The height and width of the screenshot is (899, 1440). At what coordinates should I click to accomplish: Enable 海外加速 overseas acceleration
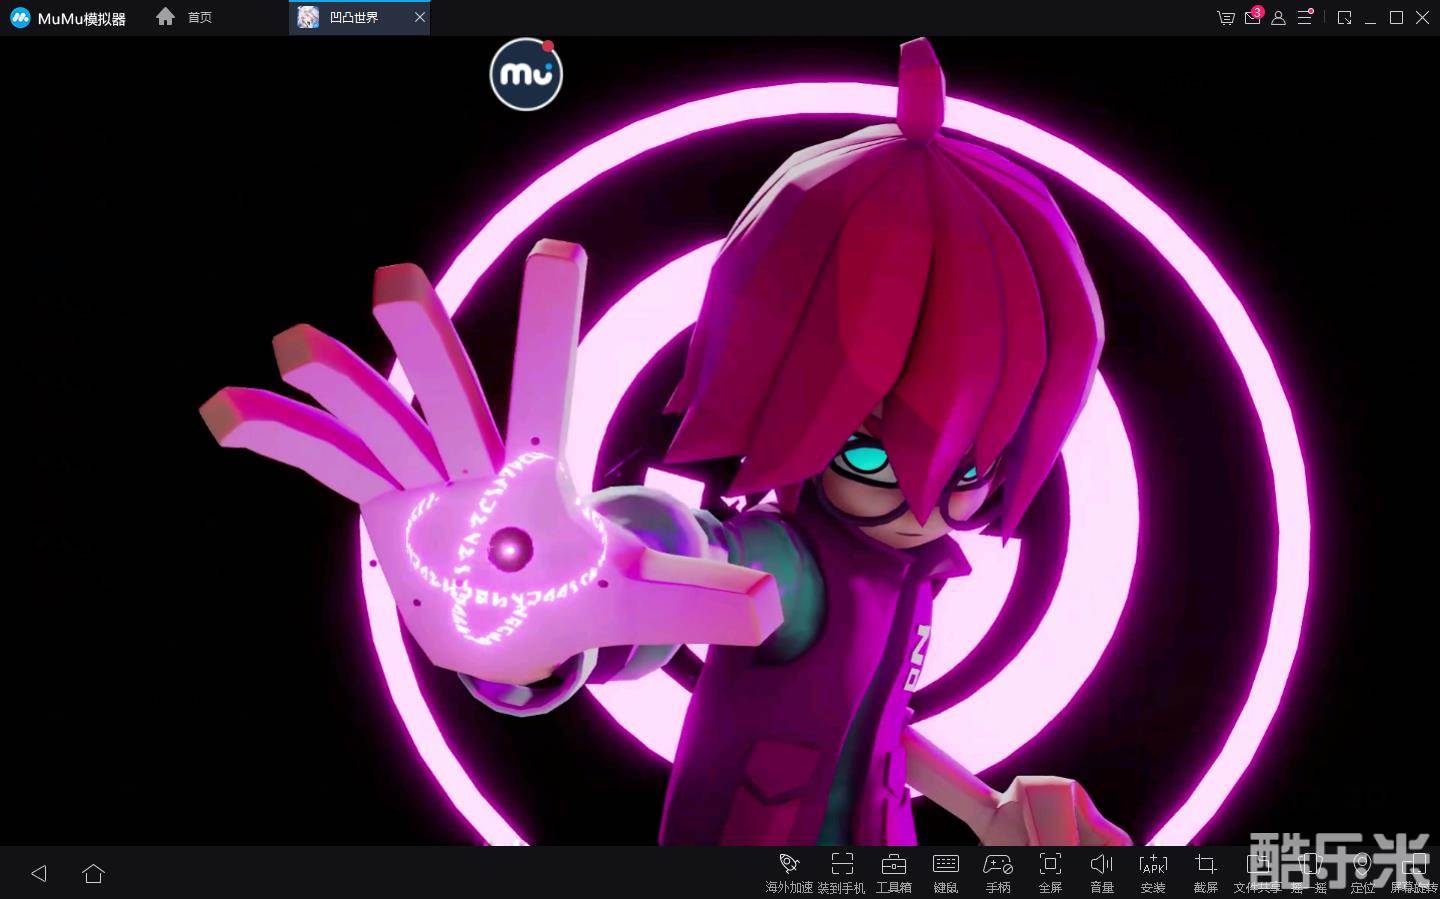click(789, 872)
